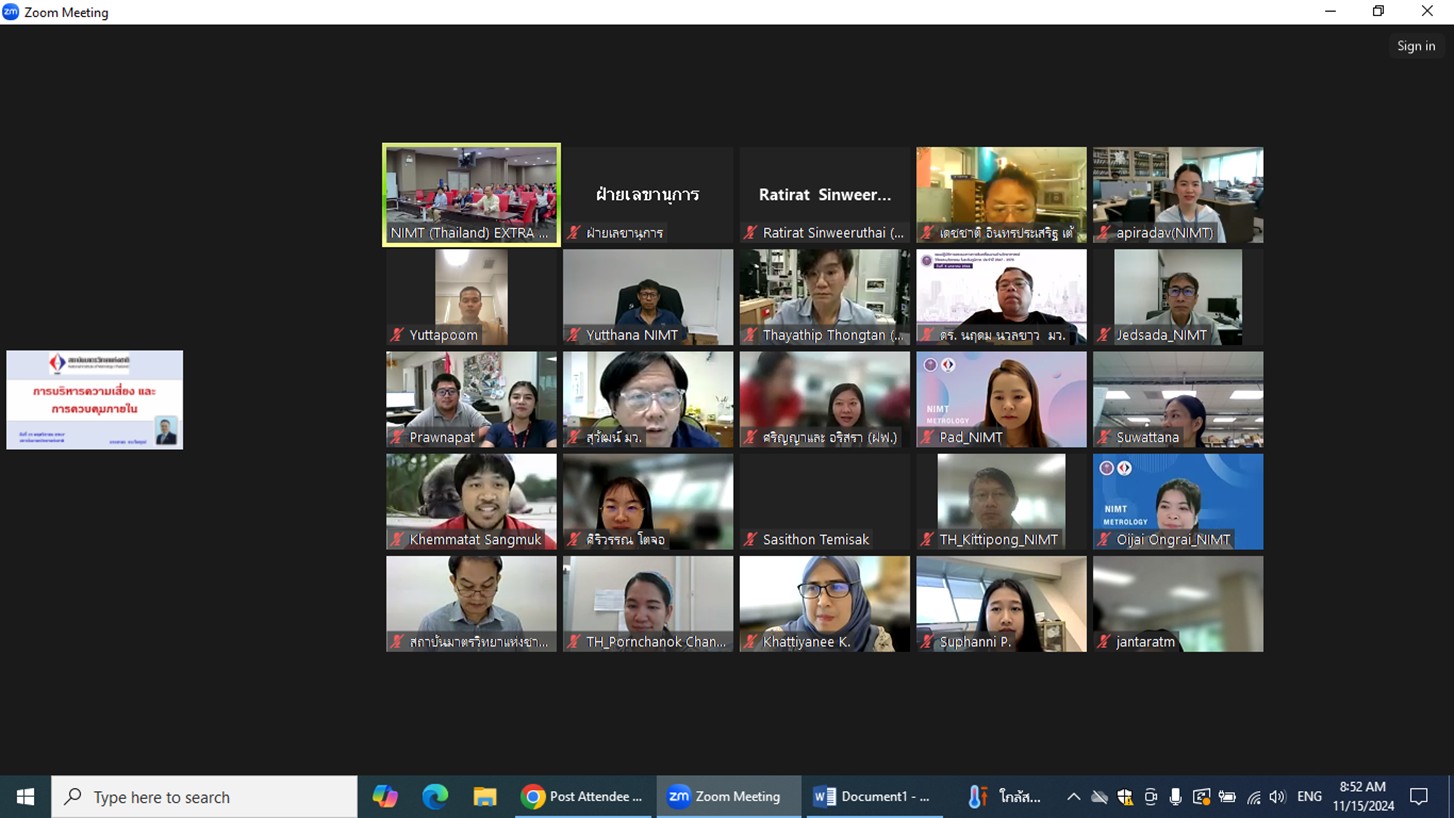Click muted mic icon on Yuttapoom's tile

point(397,335)
